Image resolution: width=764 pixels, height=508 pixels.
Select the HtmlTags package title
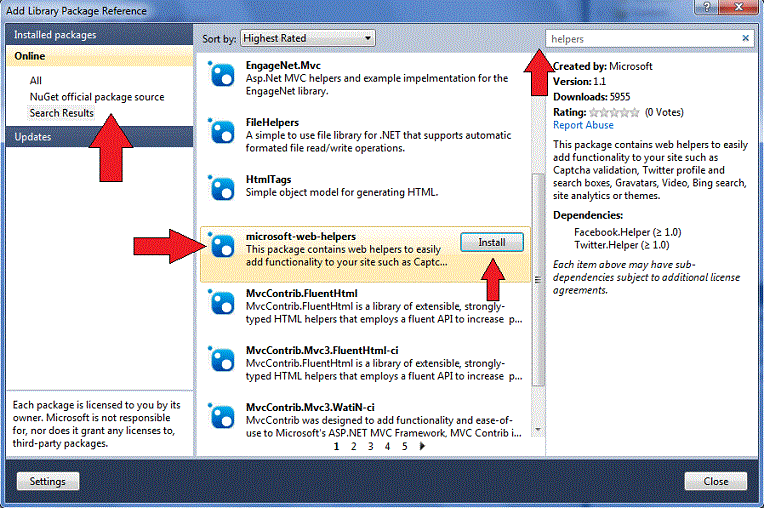click(268, 179)
